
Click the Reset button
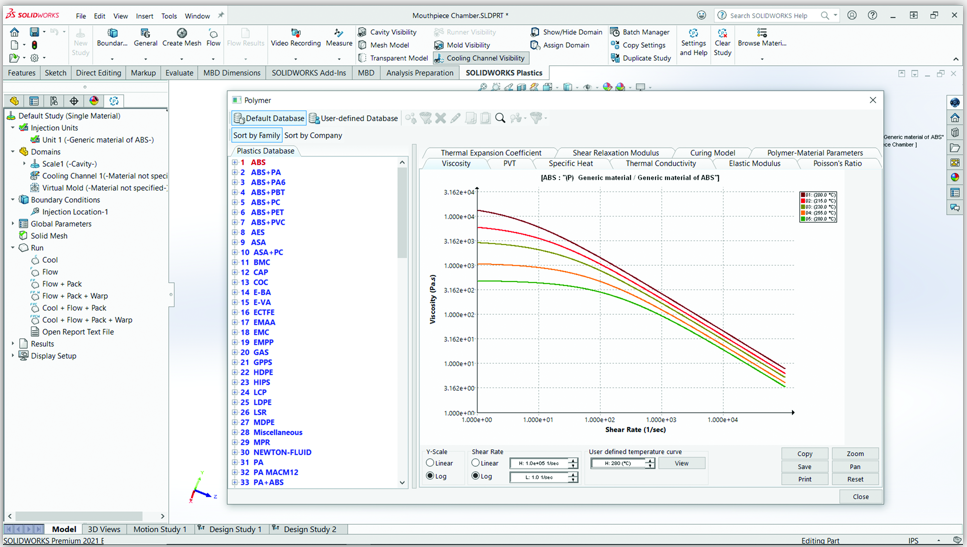pyautogui.click(x=855, y=479)
